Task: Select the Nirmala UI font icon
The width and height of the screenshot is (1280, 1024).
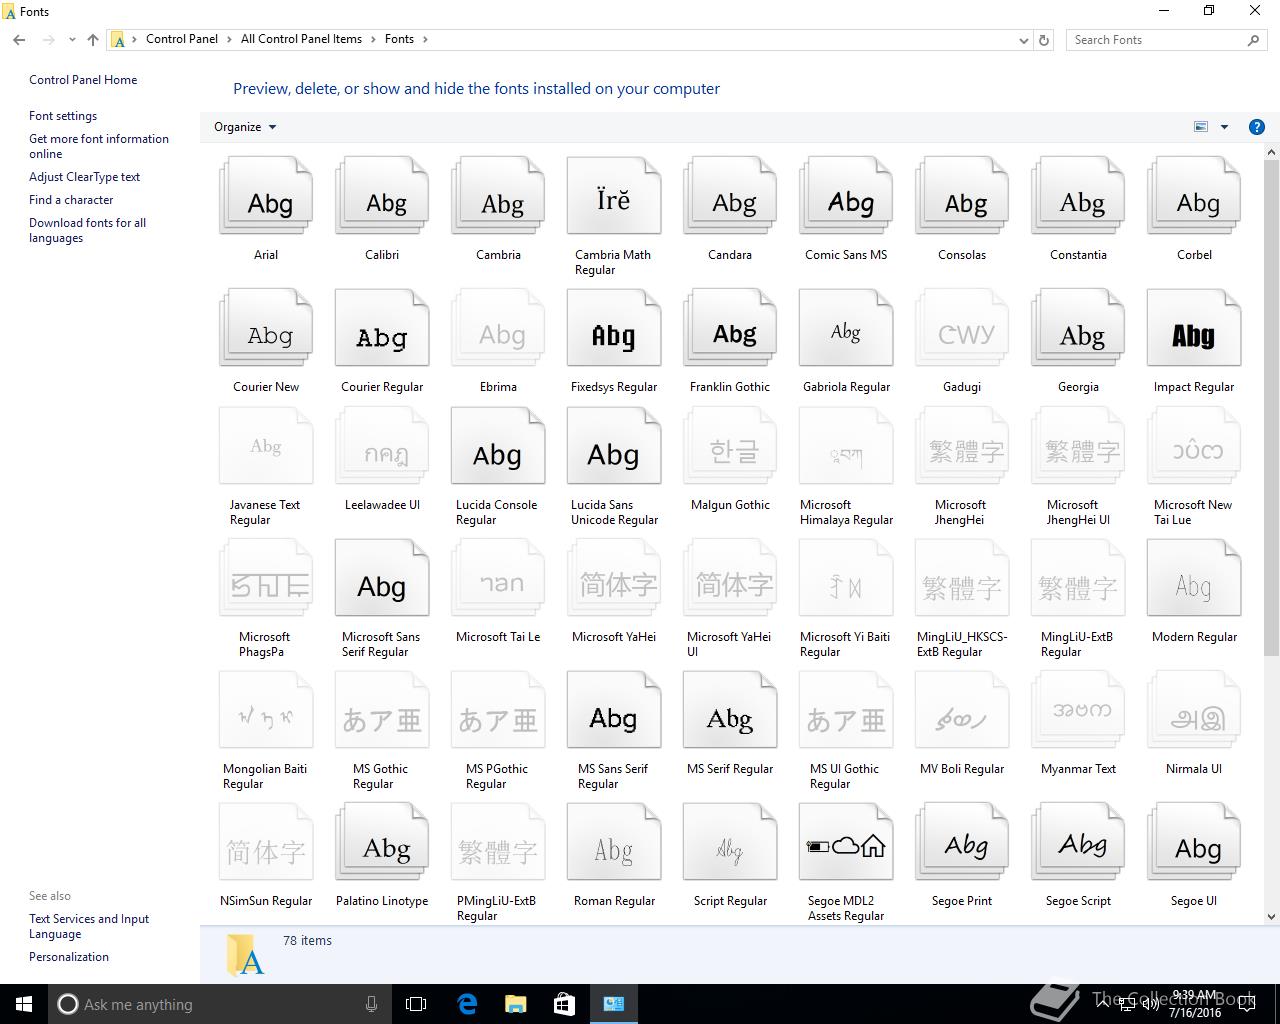Action: pyautogui.click(x=1194, y=710)
